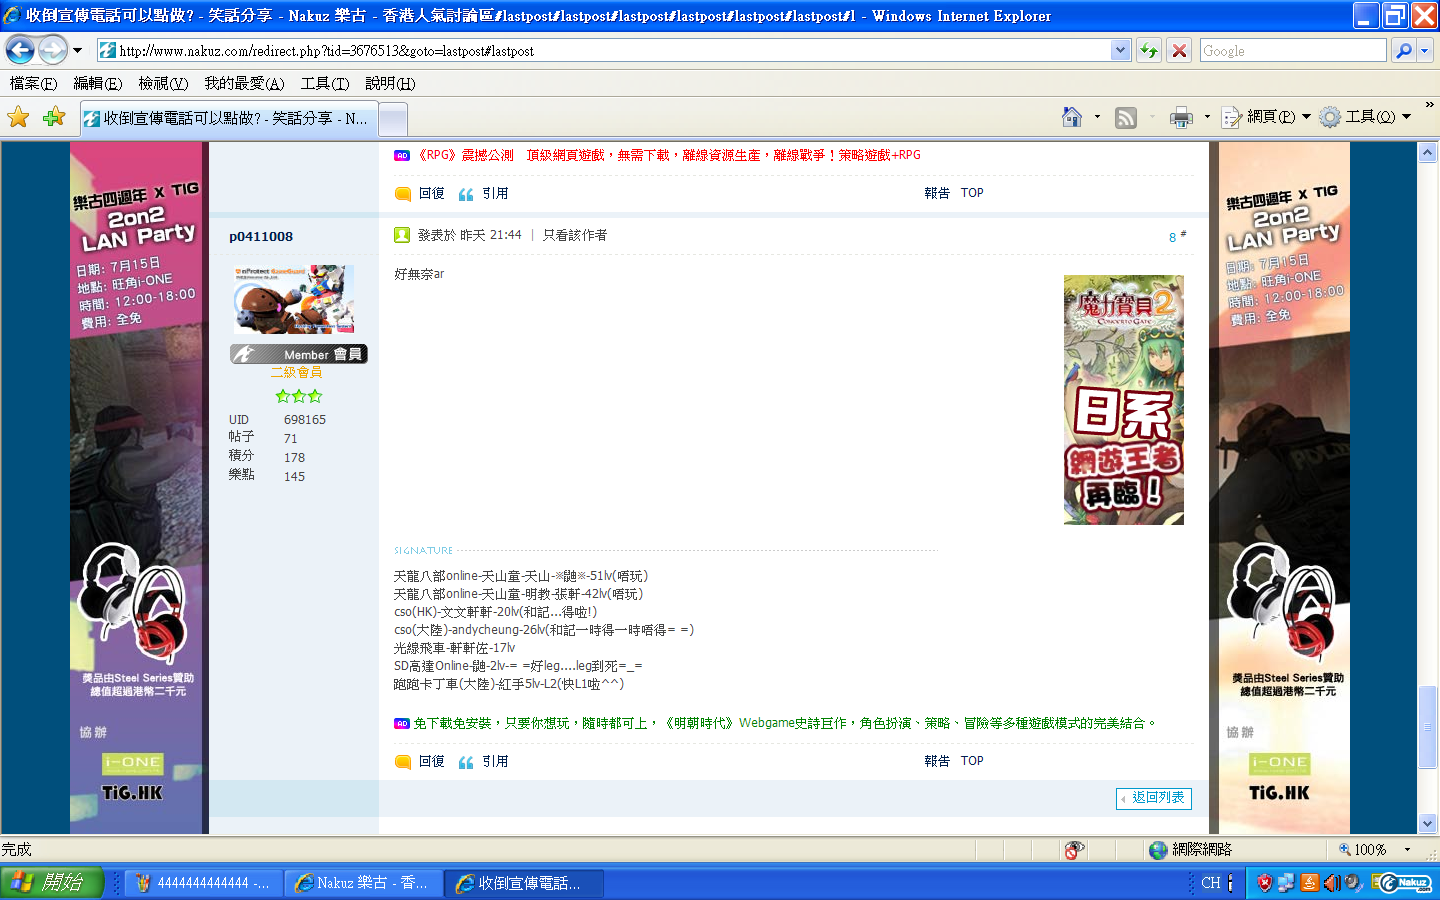Click inside the Google search box

(1292, 50)
